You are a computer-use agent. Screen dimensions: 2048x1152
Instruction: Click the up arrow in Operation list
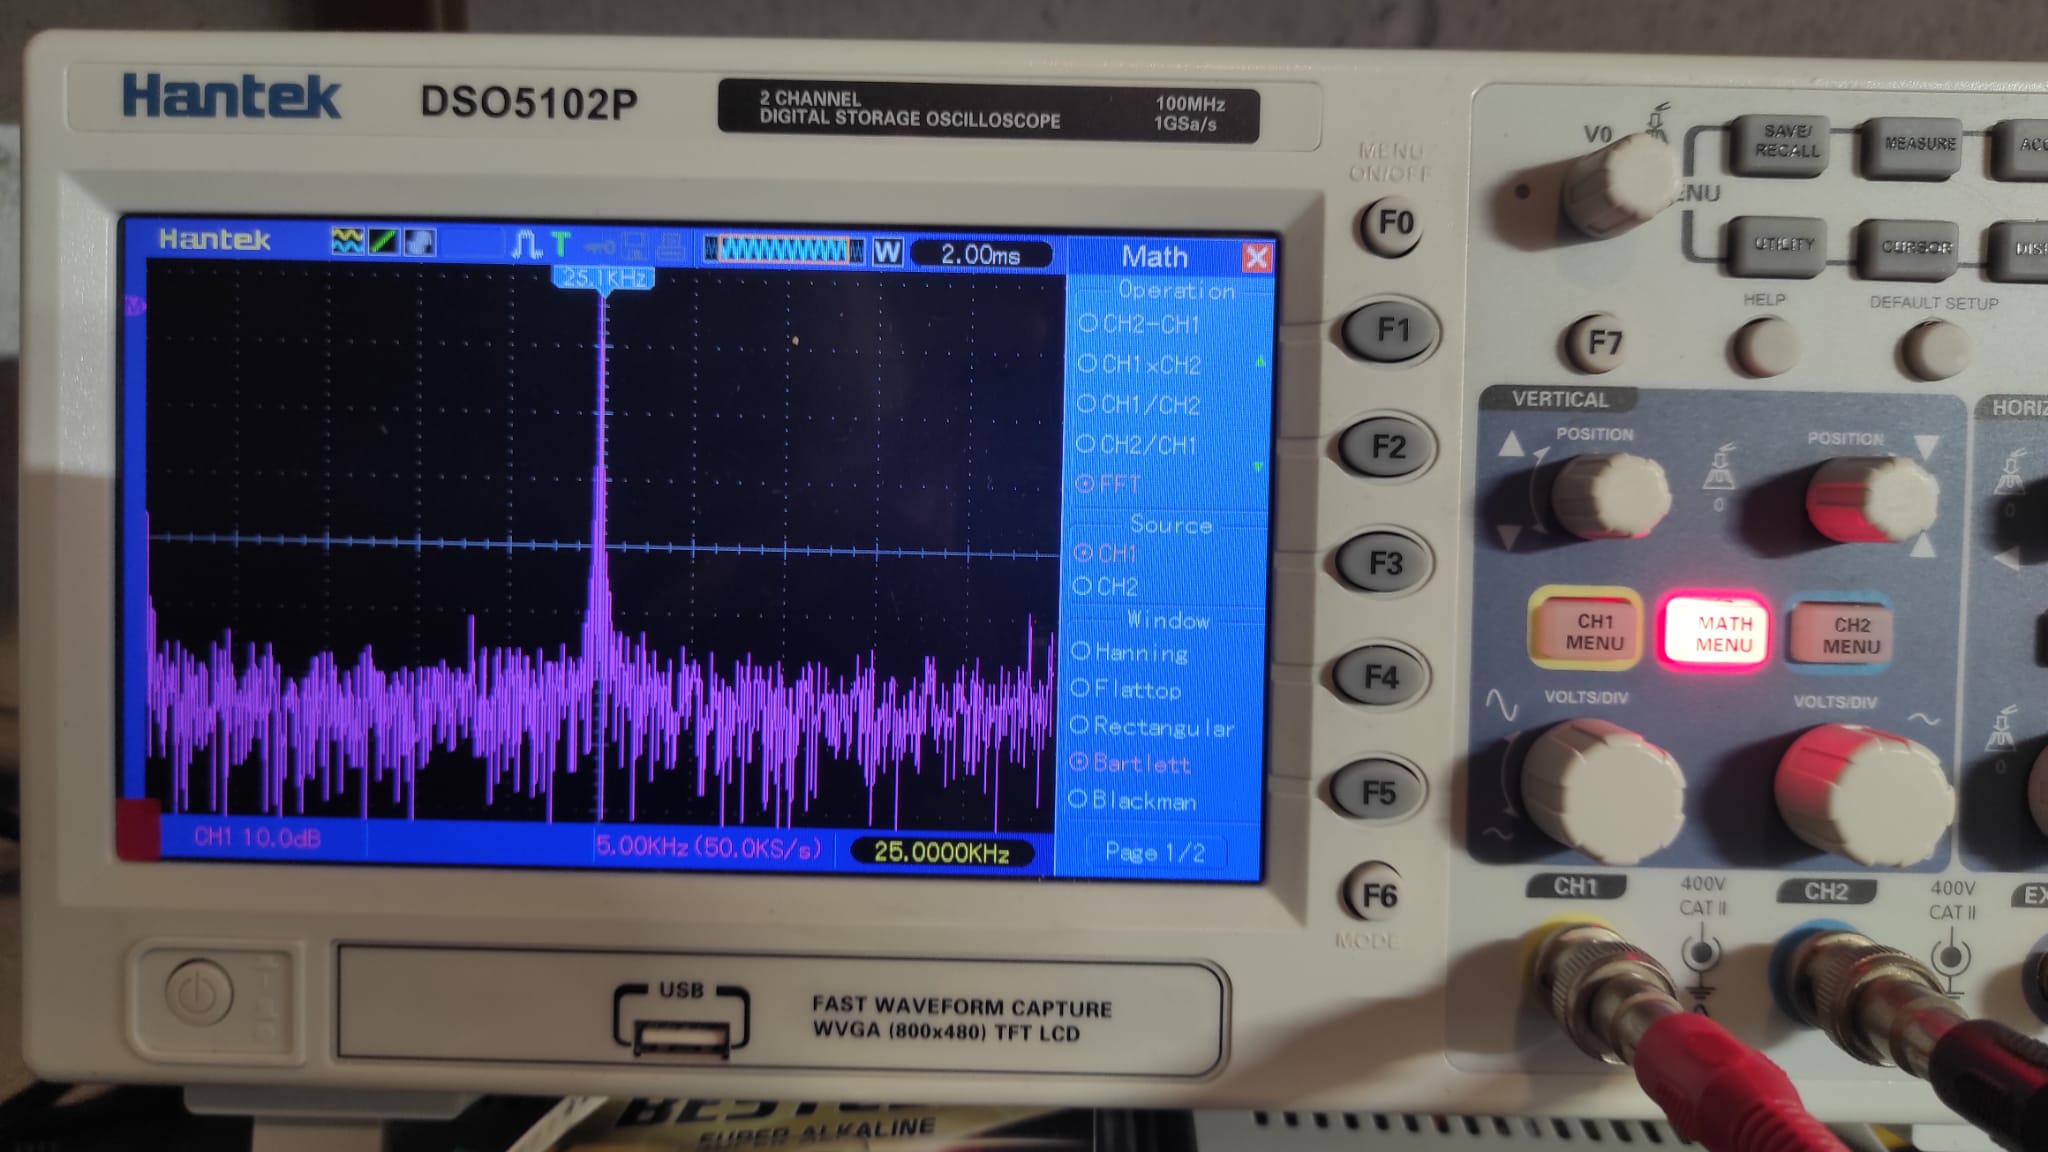[x=1260, y=362]
